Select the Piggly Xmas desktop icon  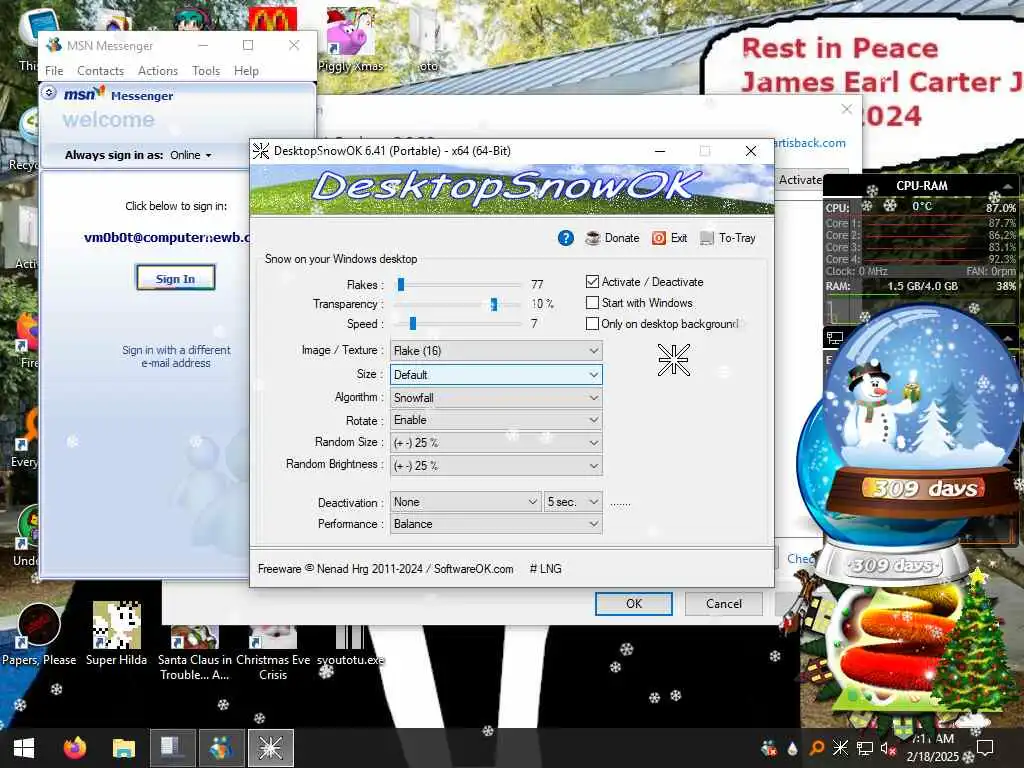(x=350, y=39)
